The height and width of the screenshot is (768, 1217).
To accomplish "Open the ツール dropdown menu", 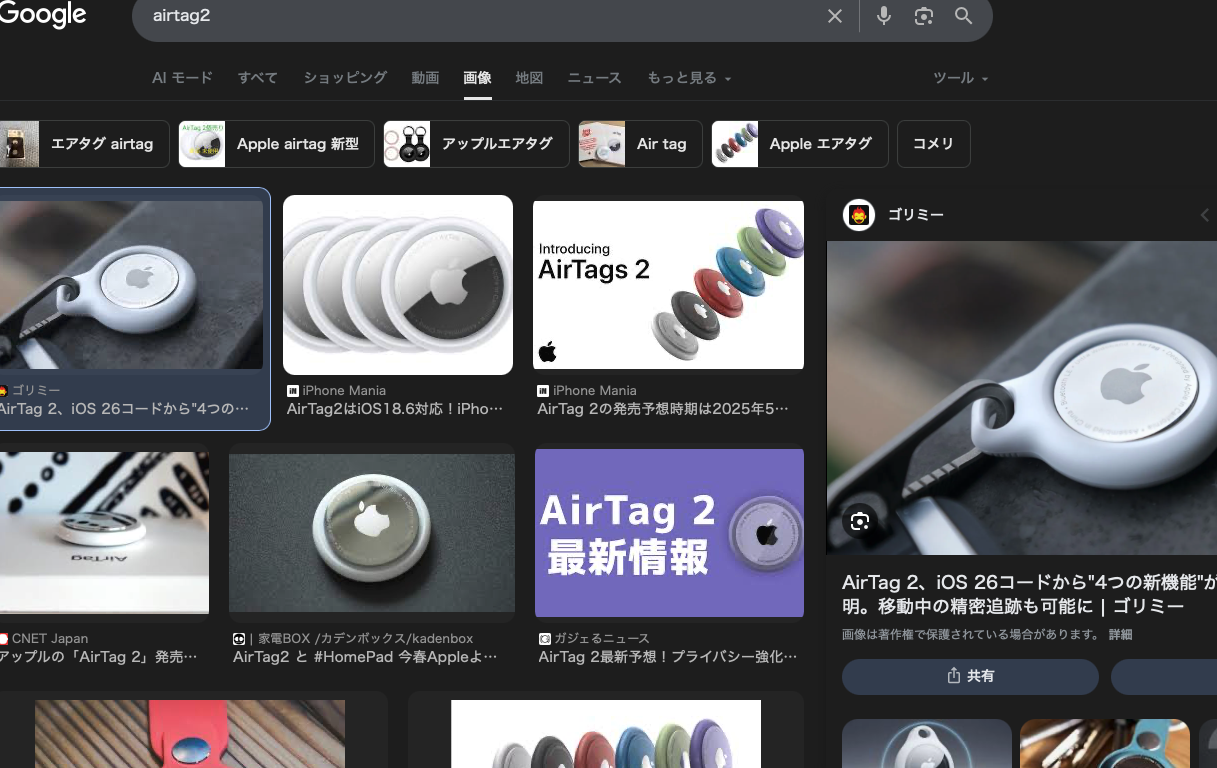I will point(960,78).
